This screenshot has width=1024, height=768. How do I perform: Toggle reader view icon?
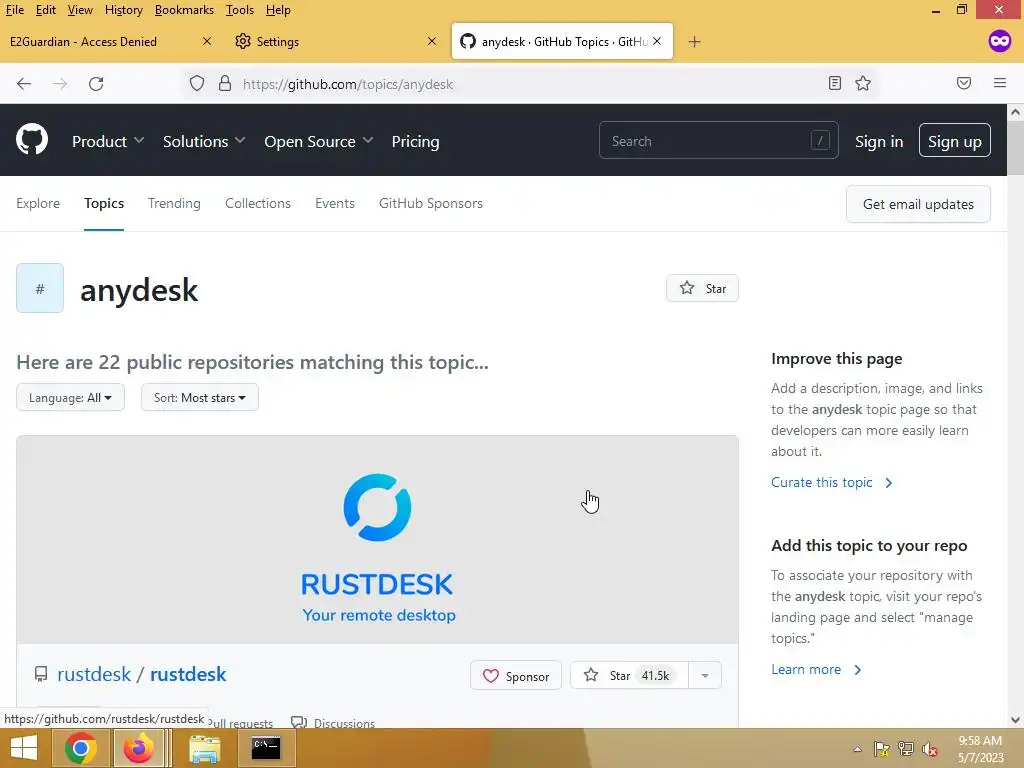tap(835, 83)
